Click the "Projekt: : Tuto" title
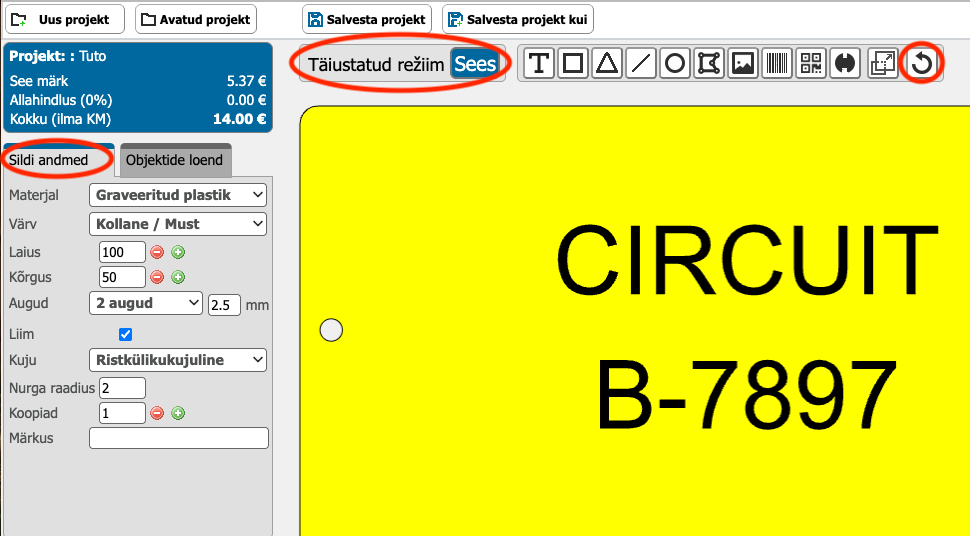970x536 pixels. [58, 56]
